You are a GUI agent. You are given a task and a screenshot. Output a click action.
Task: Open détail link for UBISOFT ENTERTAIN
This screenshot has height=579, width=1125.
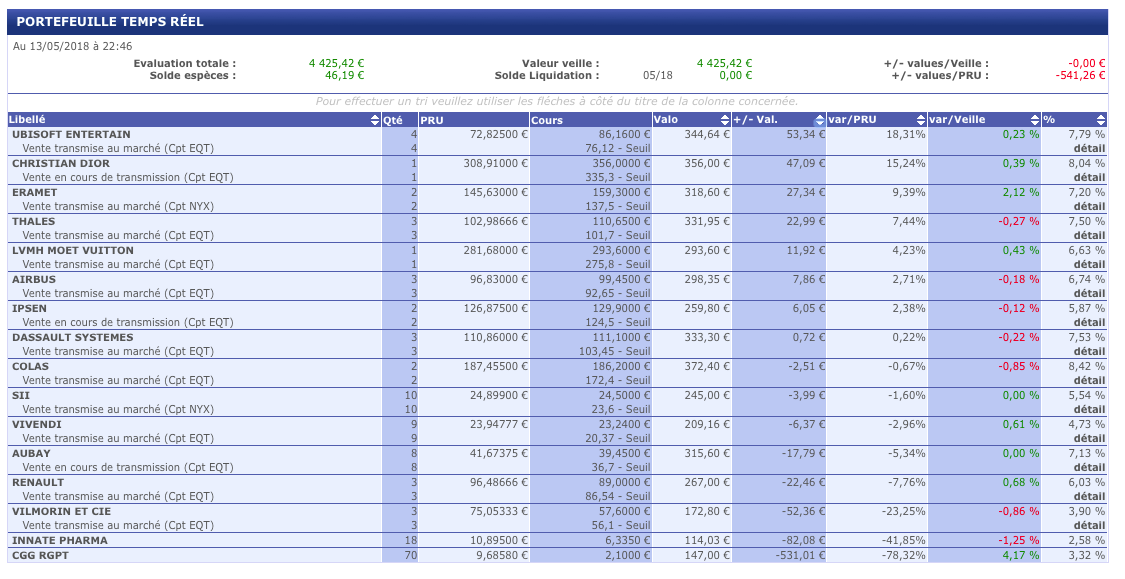tap(1089, 149)
